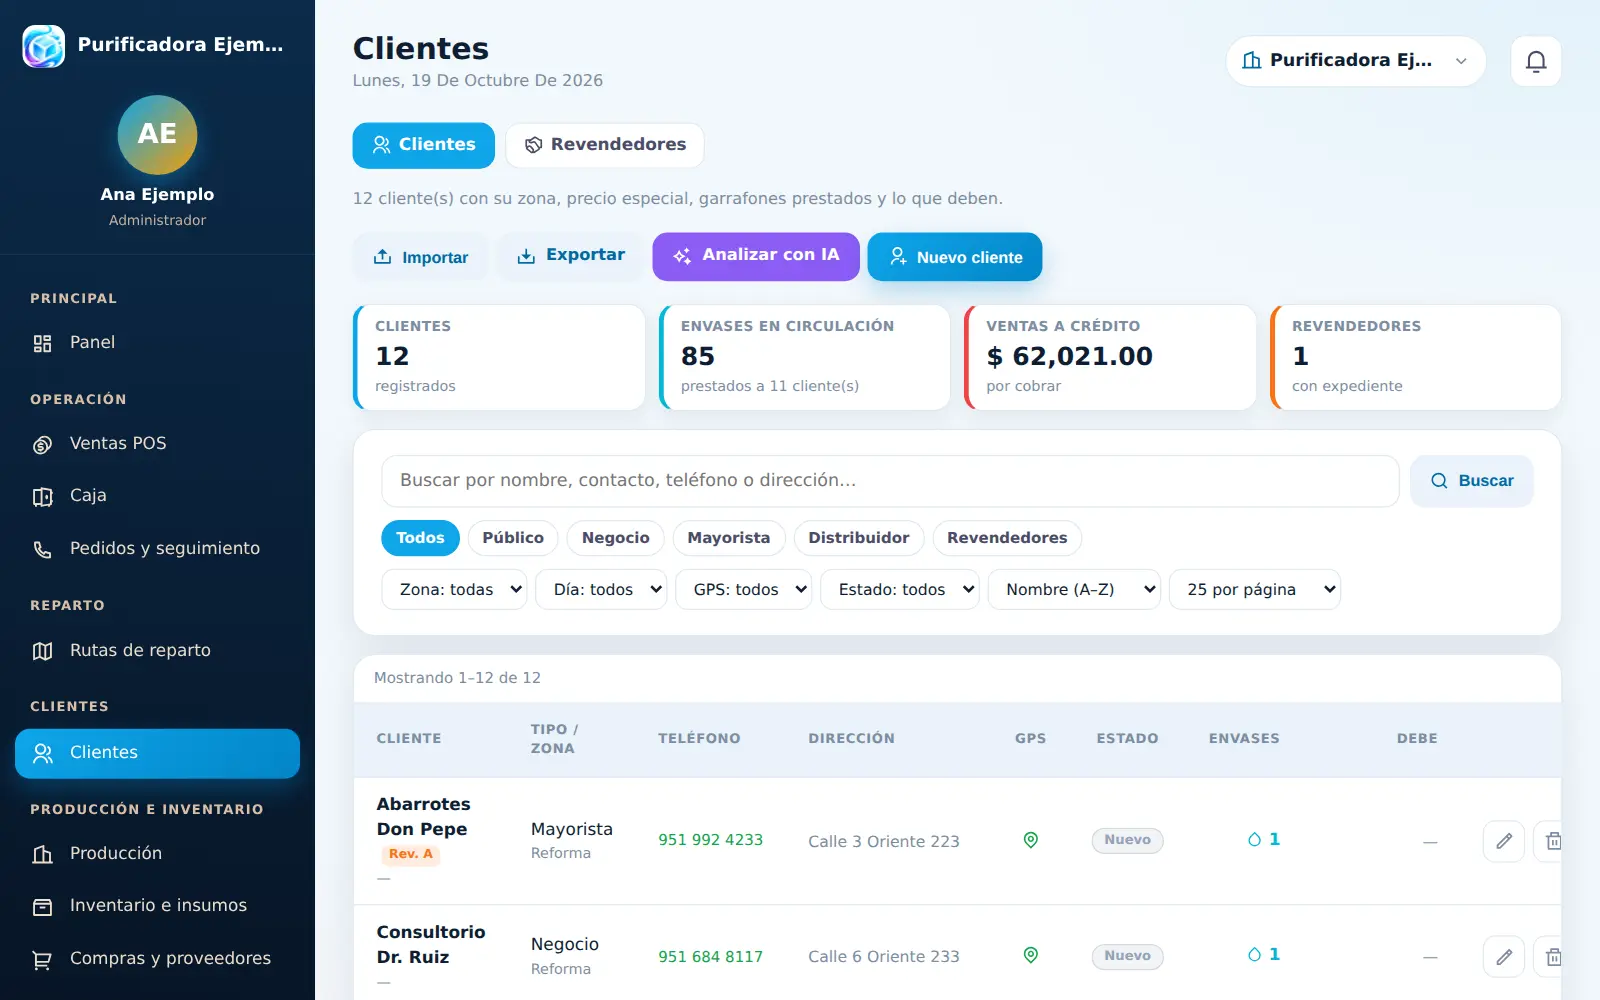Click GPS pin for Consultorio Dr. Ruiz
The height and width of the screenshot is (1000, 1600).
pos(1031,955)
